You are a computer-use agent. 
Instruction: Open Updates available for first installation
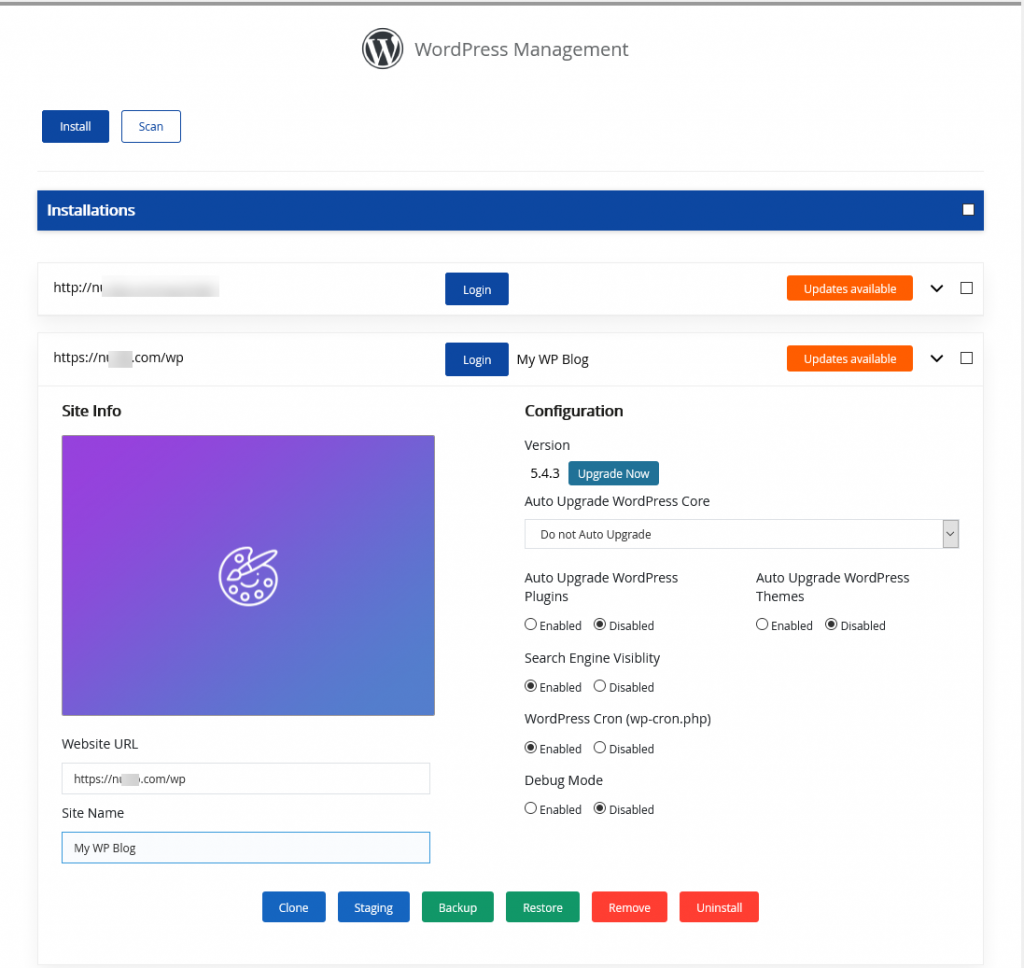click(x=850, y=288)
